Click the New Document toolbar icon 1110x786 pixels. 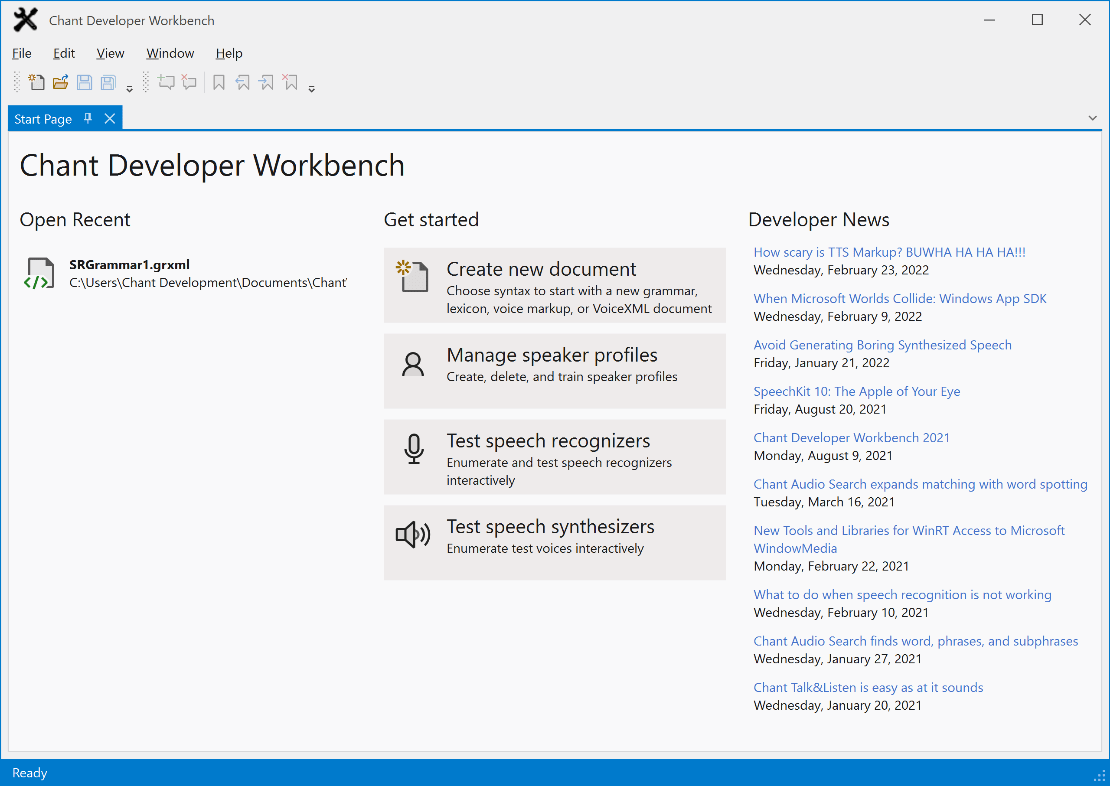pos(36,82)
